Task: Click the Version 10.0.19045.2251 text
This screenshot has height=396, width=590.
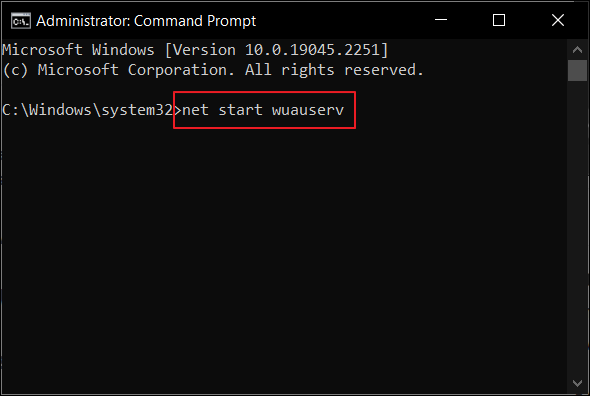Action: pos(276,50)
